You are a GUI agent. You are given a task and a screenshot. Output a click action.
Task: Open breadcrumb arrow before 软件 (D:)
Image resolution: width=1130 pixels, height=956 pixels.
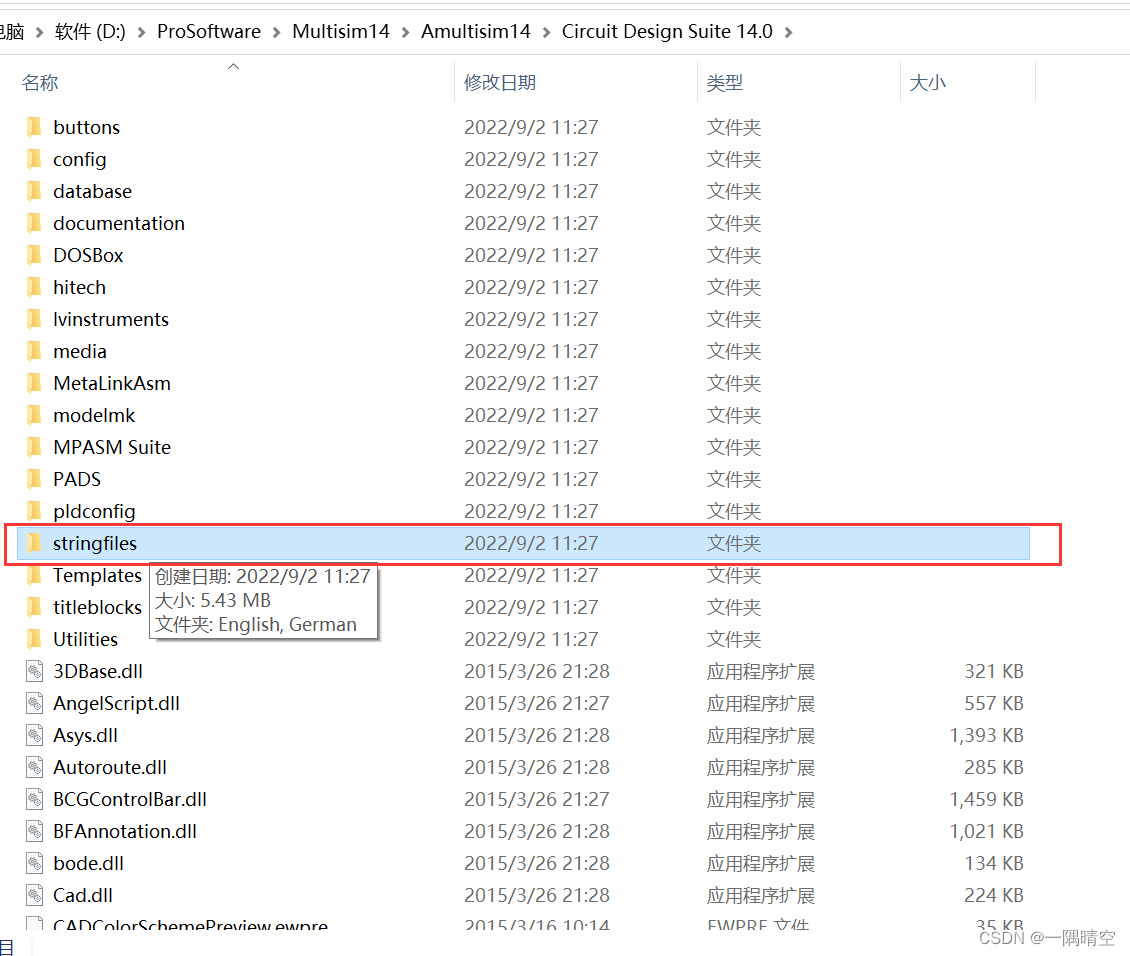click(x=39, y=32)
